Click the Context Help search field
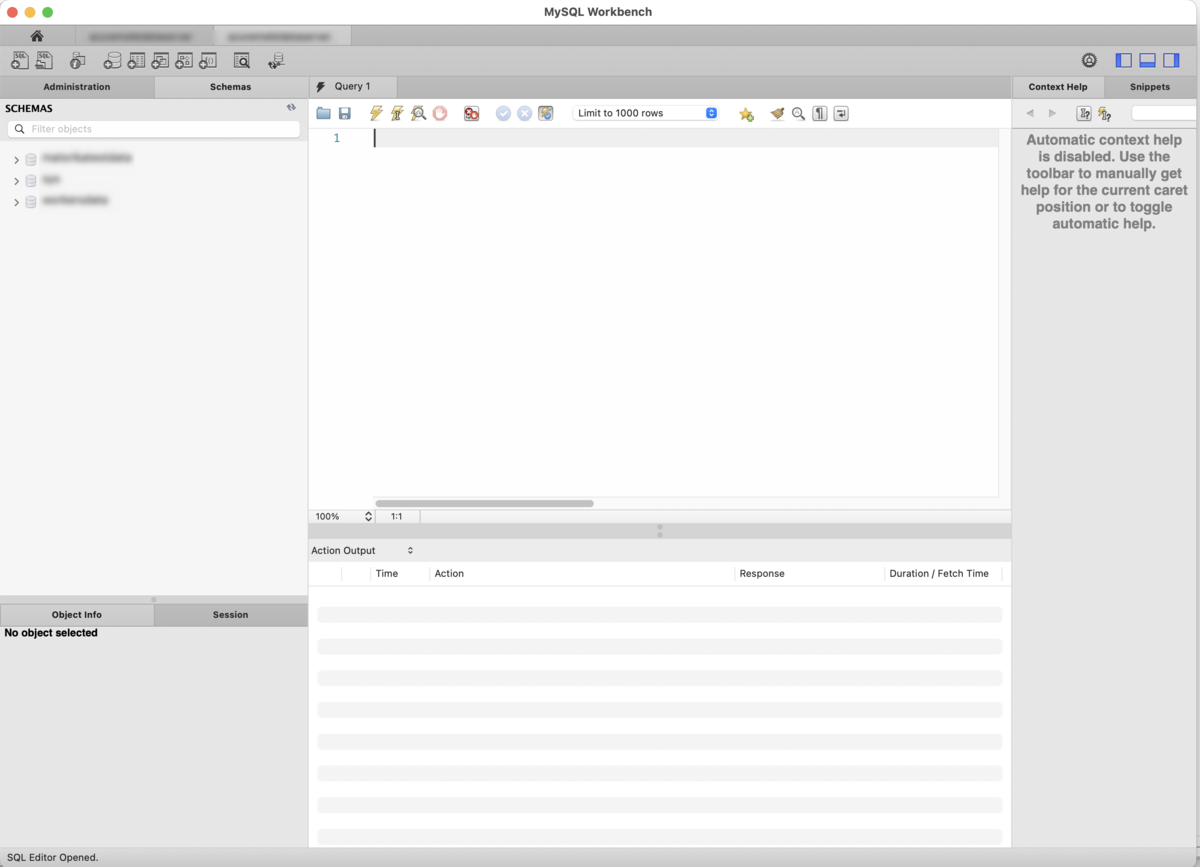1200x867 pixels. point(1164,113)
